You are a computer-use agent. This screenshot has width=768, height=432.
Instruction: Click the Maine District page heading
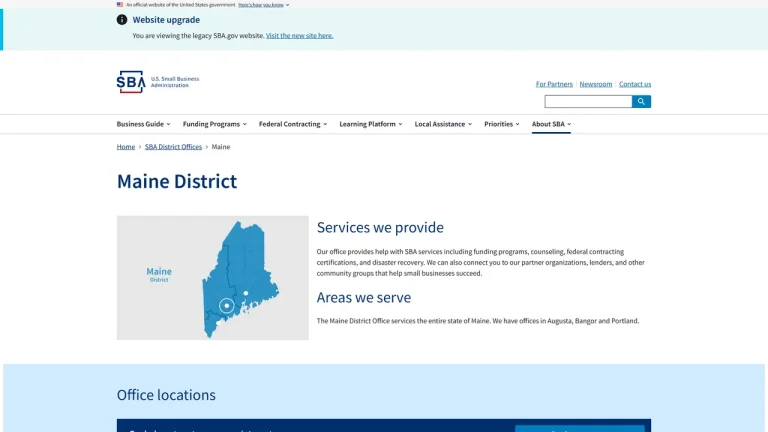(x=177, y=181)
